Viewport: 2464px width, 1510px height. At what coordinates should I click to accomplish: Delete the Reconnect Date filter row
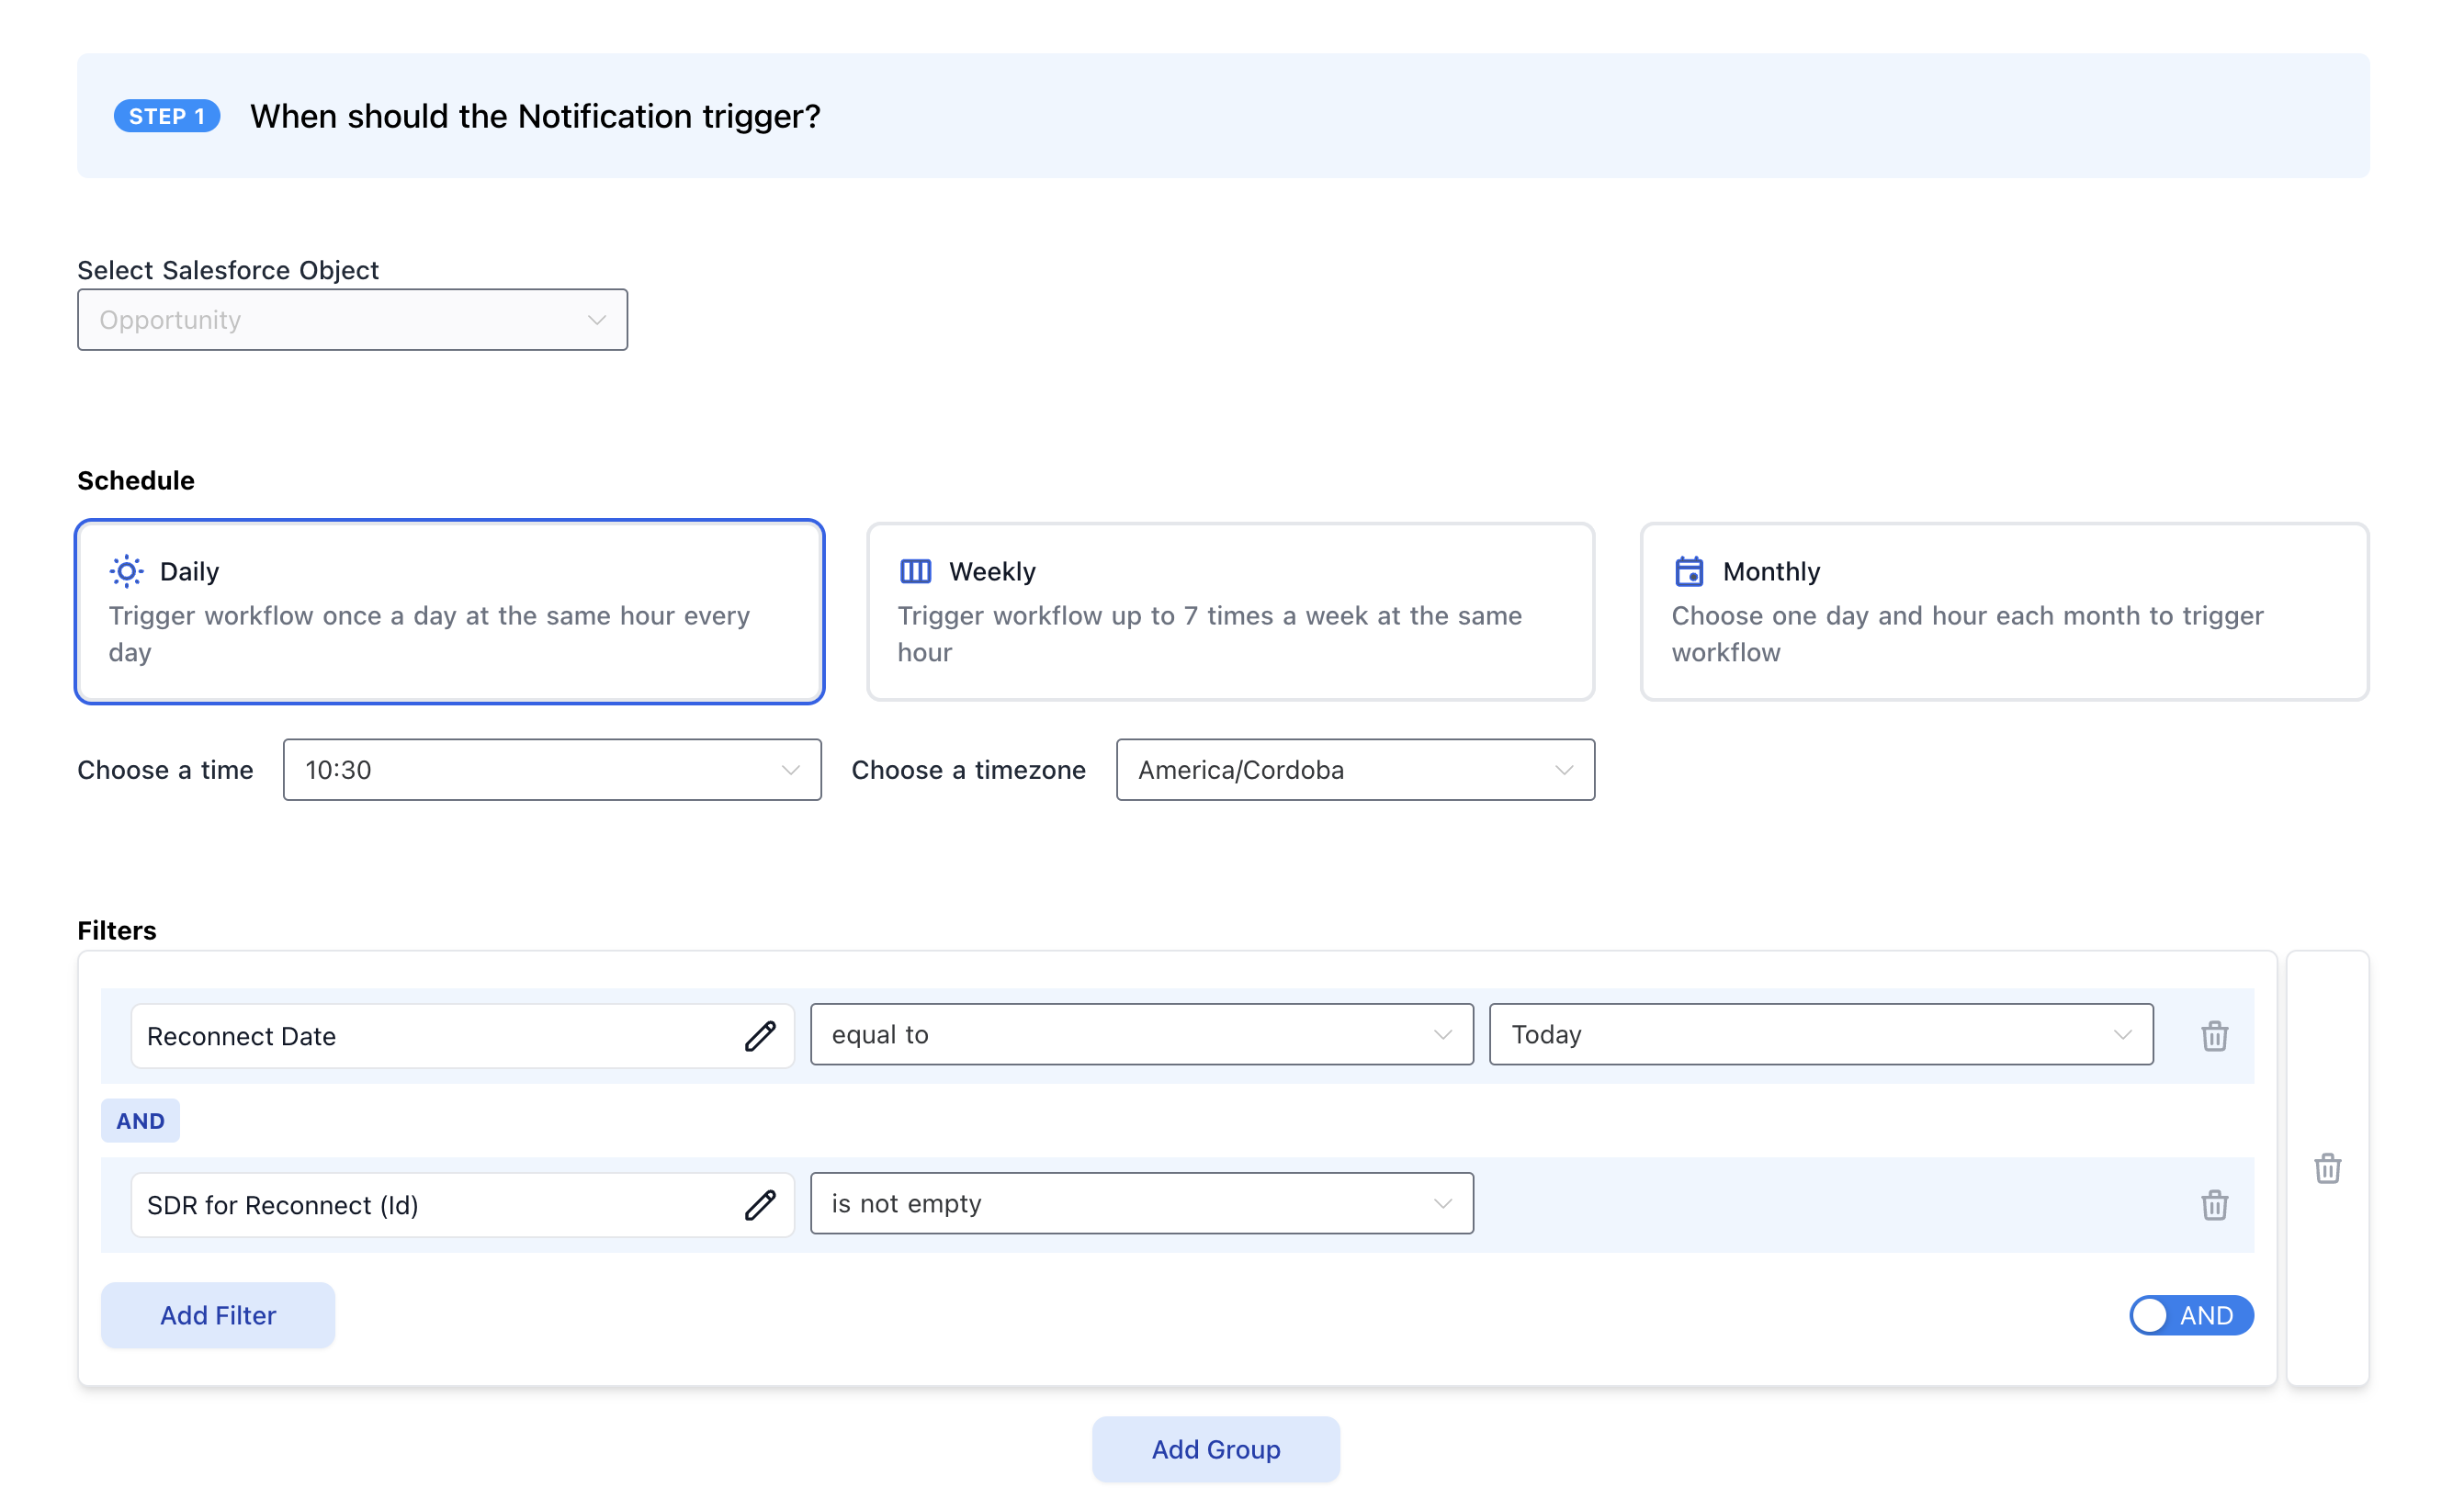click(2214, 1036)
